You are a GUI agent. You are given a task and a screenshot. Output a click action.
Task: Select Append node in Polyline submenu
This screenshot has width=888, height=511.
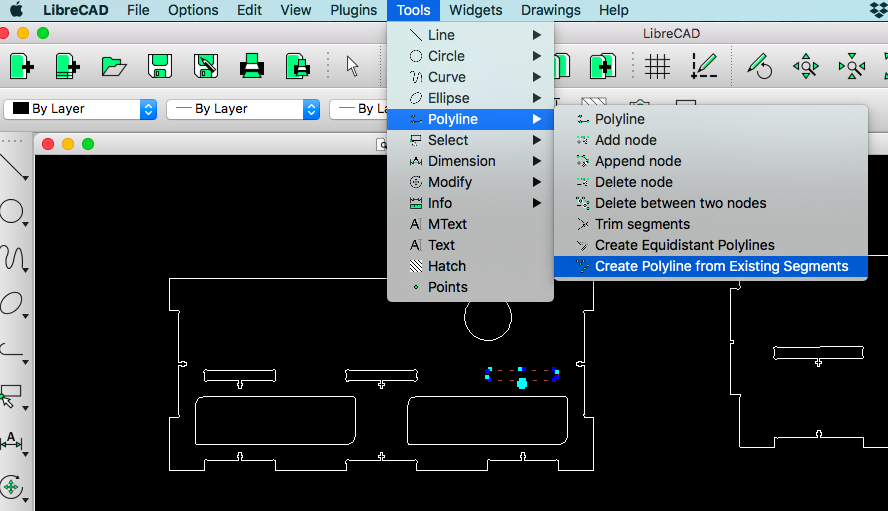(711, 161)
